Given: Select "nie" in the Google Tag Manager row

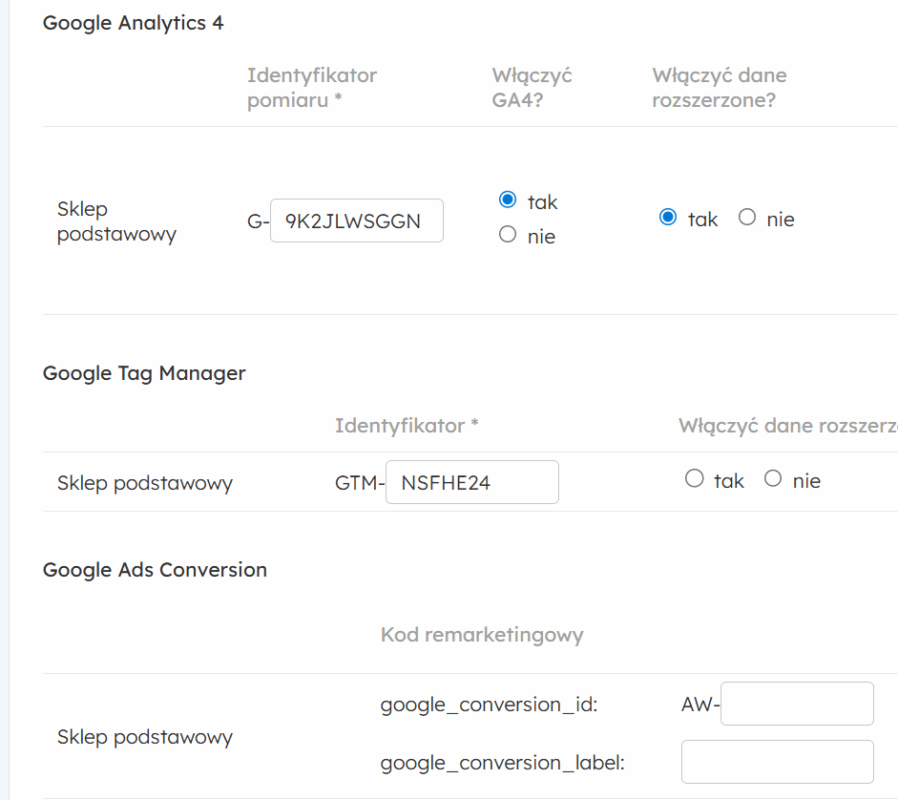Looking at the screenshot, I should pos(773,480).
